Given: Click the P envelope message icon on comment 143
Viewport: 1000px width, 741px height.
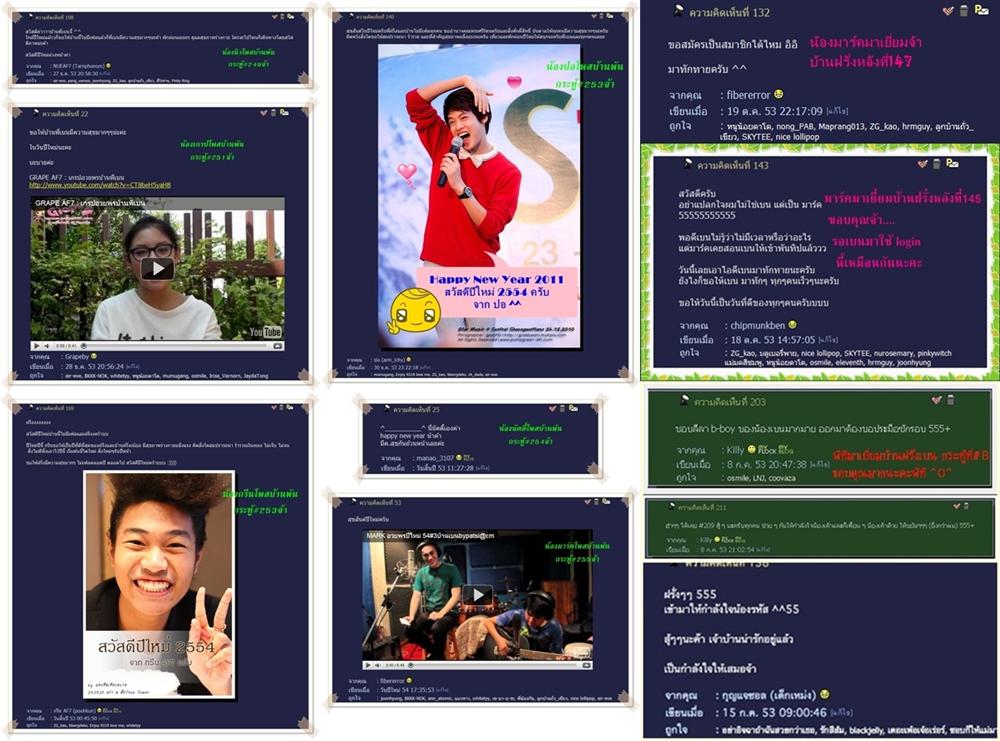Looking at the screenshot, I should point(952,163).
